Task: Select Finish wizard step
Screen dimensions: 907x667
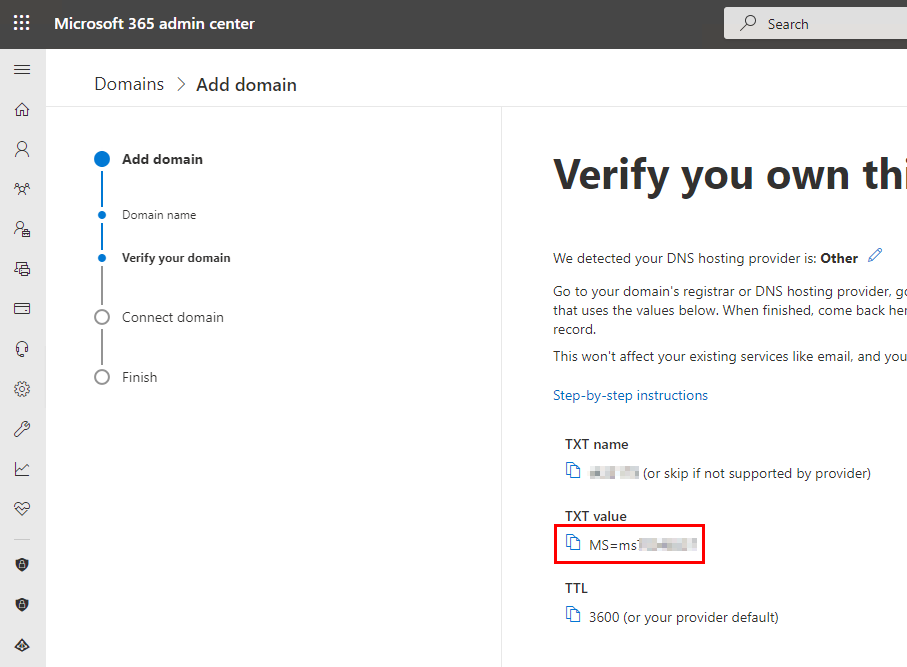Action: 139,377
